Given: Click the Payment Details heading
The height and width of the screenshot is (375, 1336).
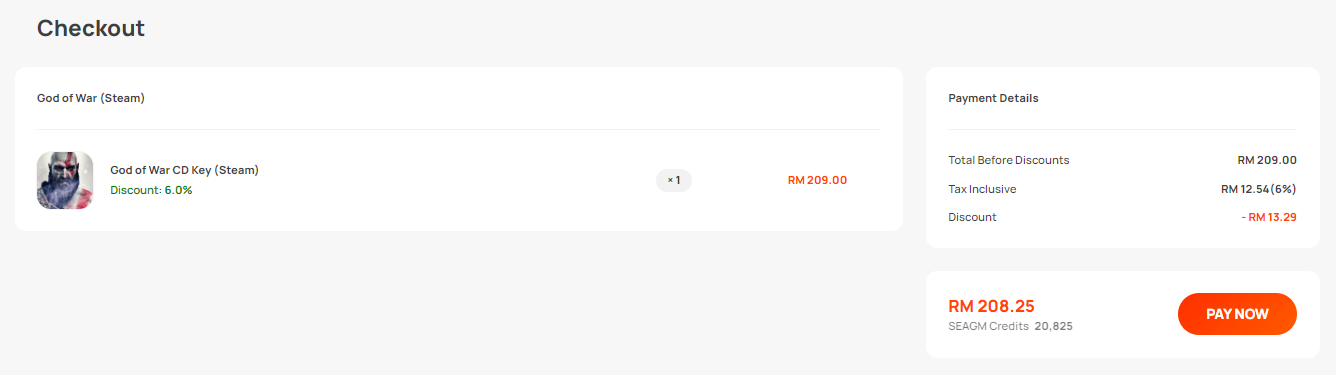Looking at the screenshot, I should [x=993, y=98].
